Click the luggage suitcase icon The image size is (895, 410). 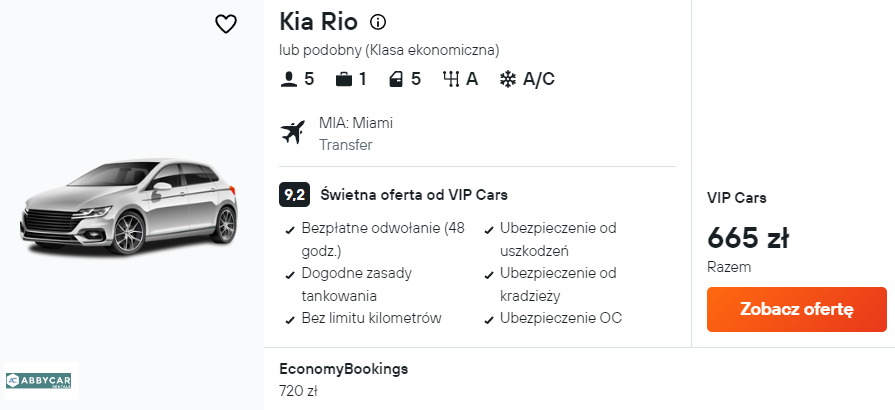pyautogui.click(x=343, y=79)
